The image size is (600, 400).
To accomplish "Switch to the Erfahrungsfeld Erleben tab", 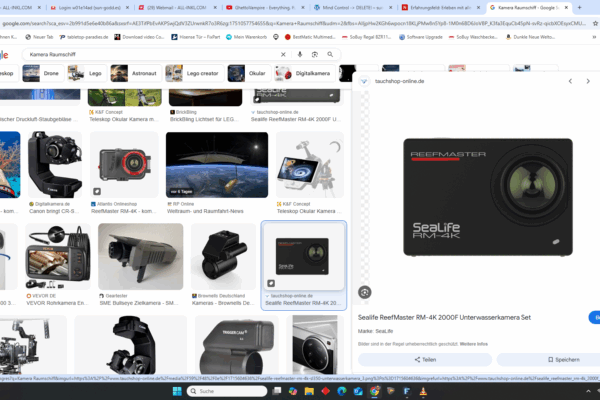I will (x=439, y=7).
